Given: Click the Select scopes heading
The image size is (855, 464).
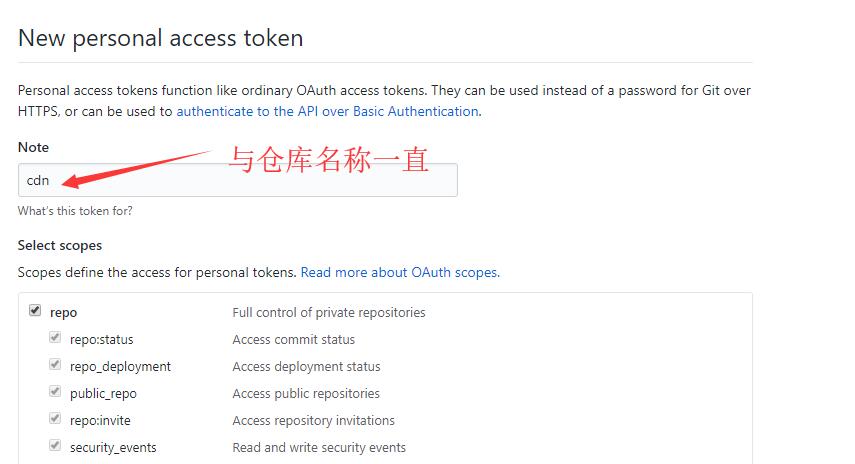Looking at the screenshot, I should click(x=60, y=245).
